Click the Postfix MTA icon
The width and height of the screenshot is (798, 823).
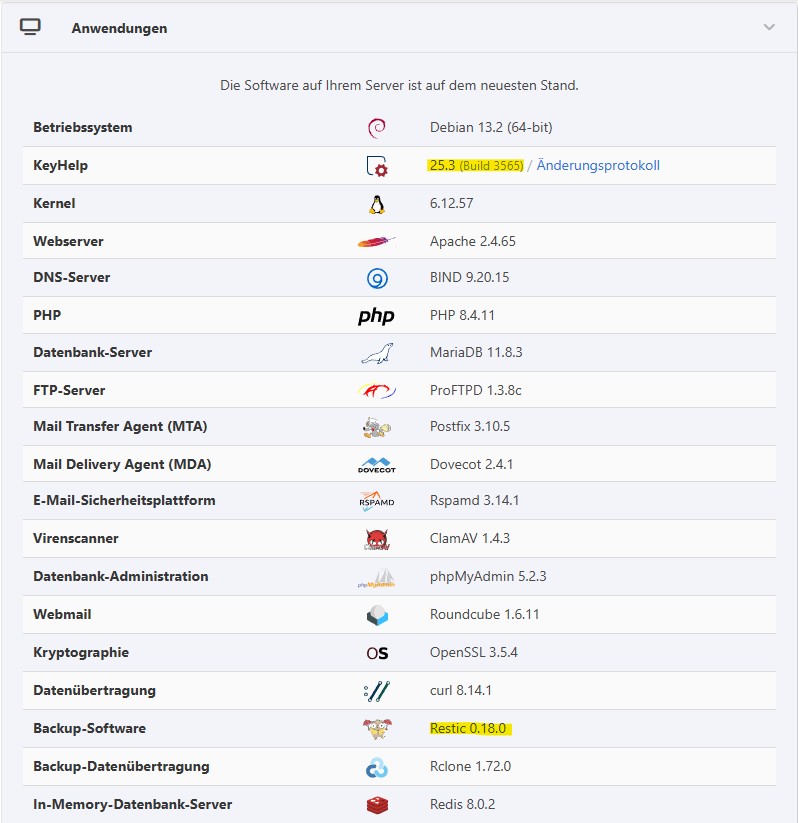pyautogui.click(x=376, y=428)
